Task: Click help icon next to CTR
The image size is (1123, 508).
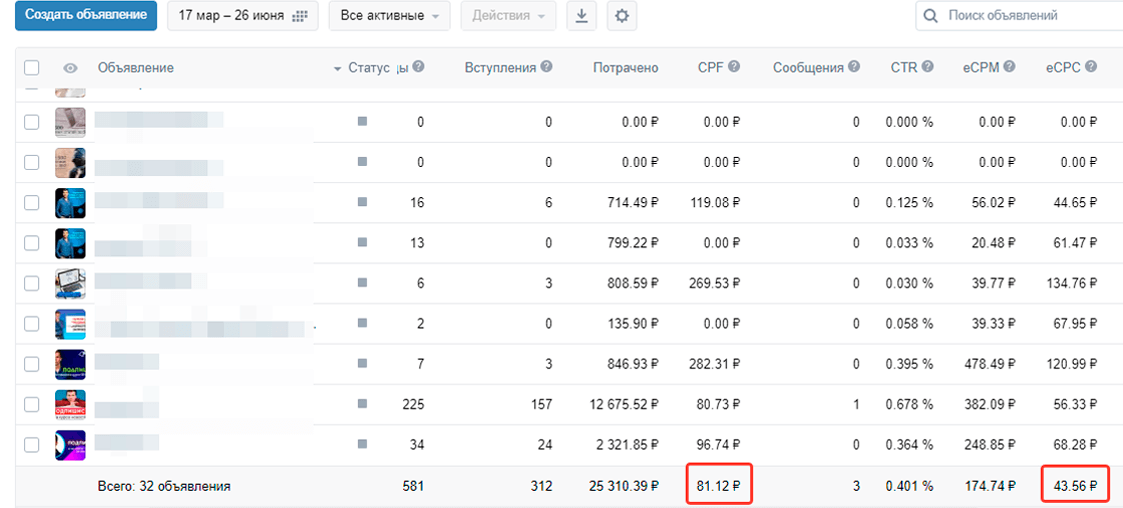Action: pyautogui.click(x=928, y=67)
